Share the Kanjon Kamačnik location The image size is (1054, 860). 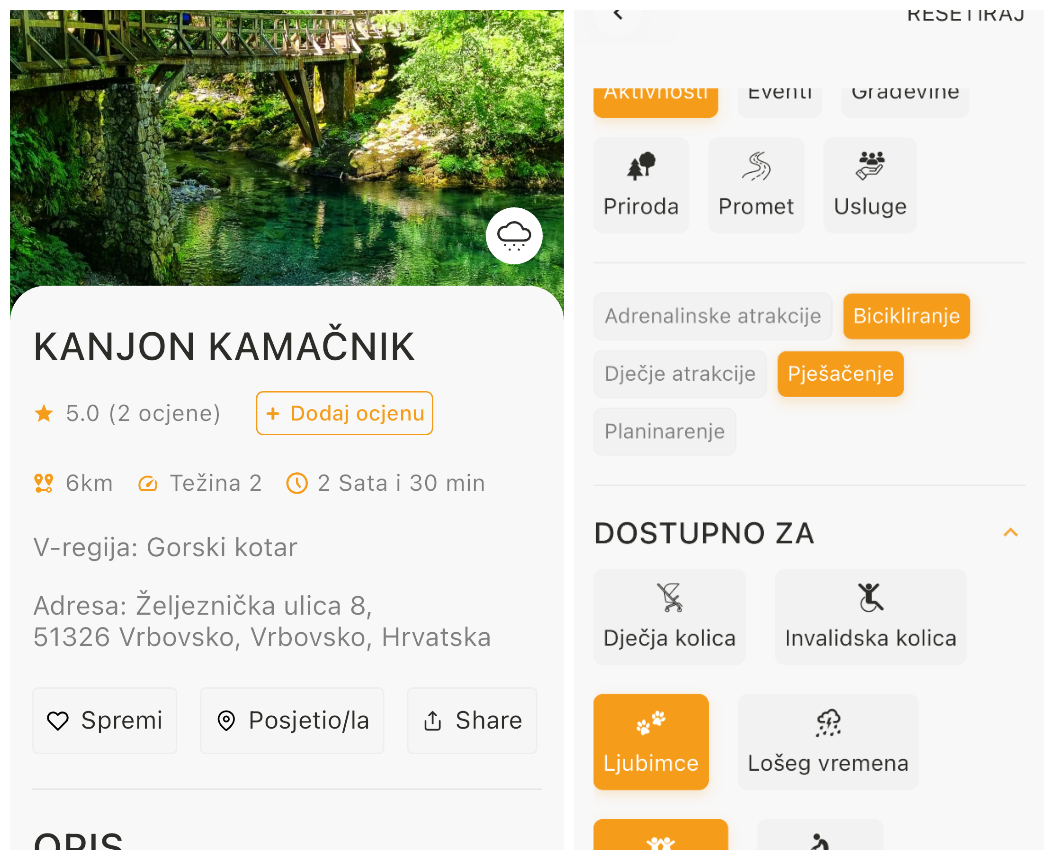coord(472,720)
